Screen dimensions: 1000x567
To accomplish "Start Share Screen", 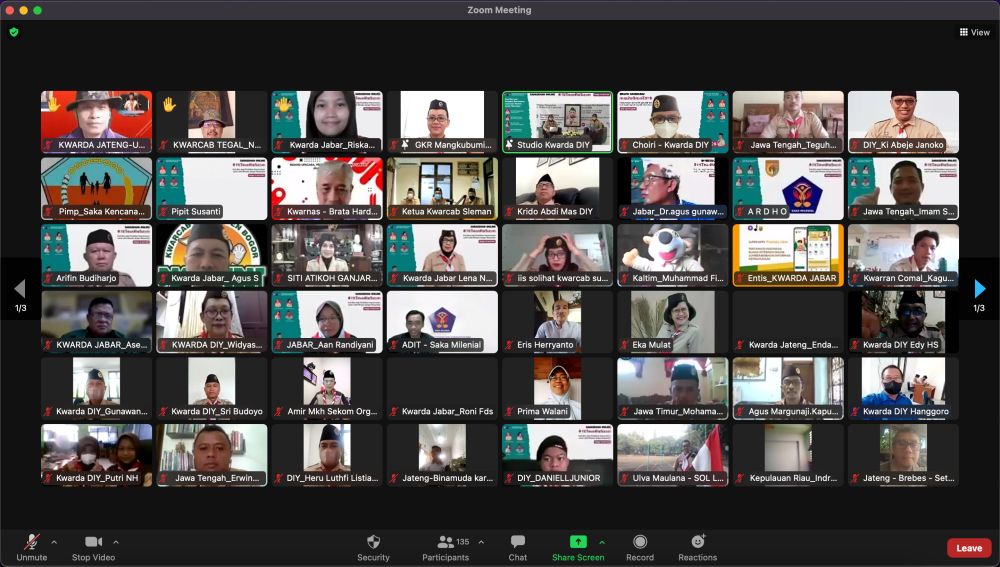I will point(578,547).
